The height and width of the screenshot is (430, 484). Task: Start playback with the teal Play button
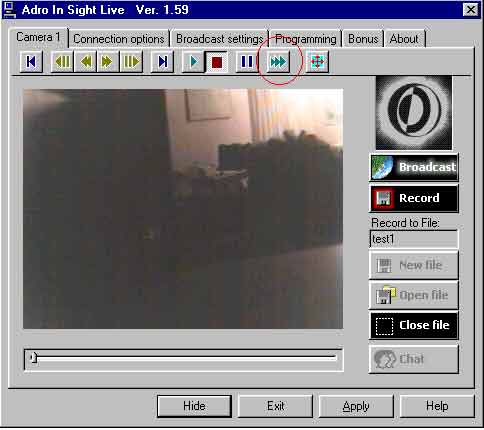click(x=193, y=62)
